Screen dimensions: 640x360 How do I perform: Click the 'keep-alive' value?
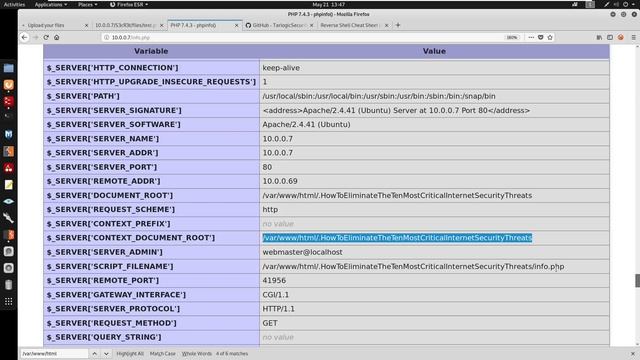point(281,68)
